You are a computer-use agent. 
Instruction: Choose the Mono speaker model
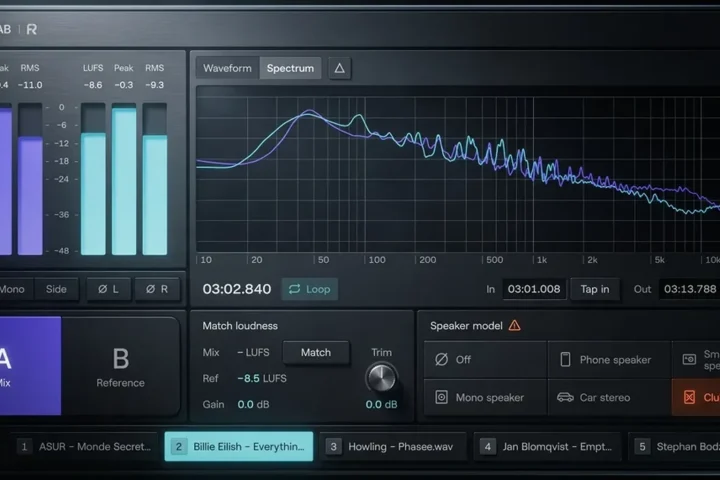click(x=485, y=397)
